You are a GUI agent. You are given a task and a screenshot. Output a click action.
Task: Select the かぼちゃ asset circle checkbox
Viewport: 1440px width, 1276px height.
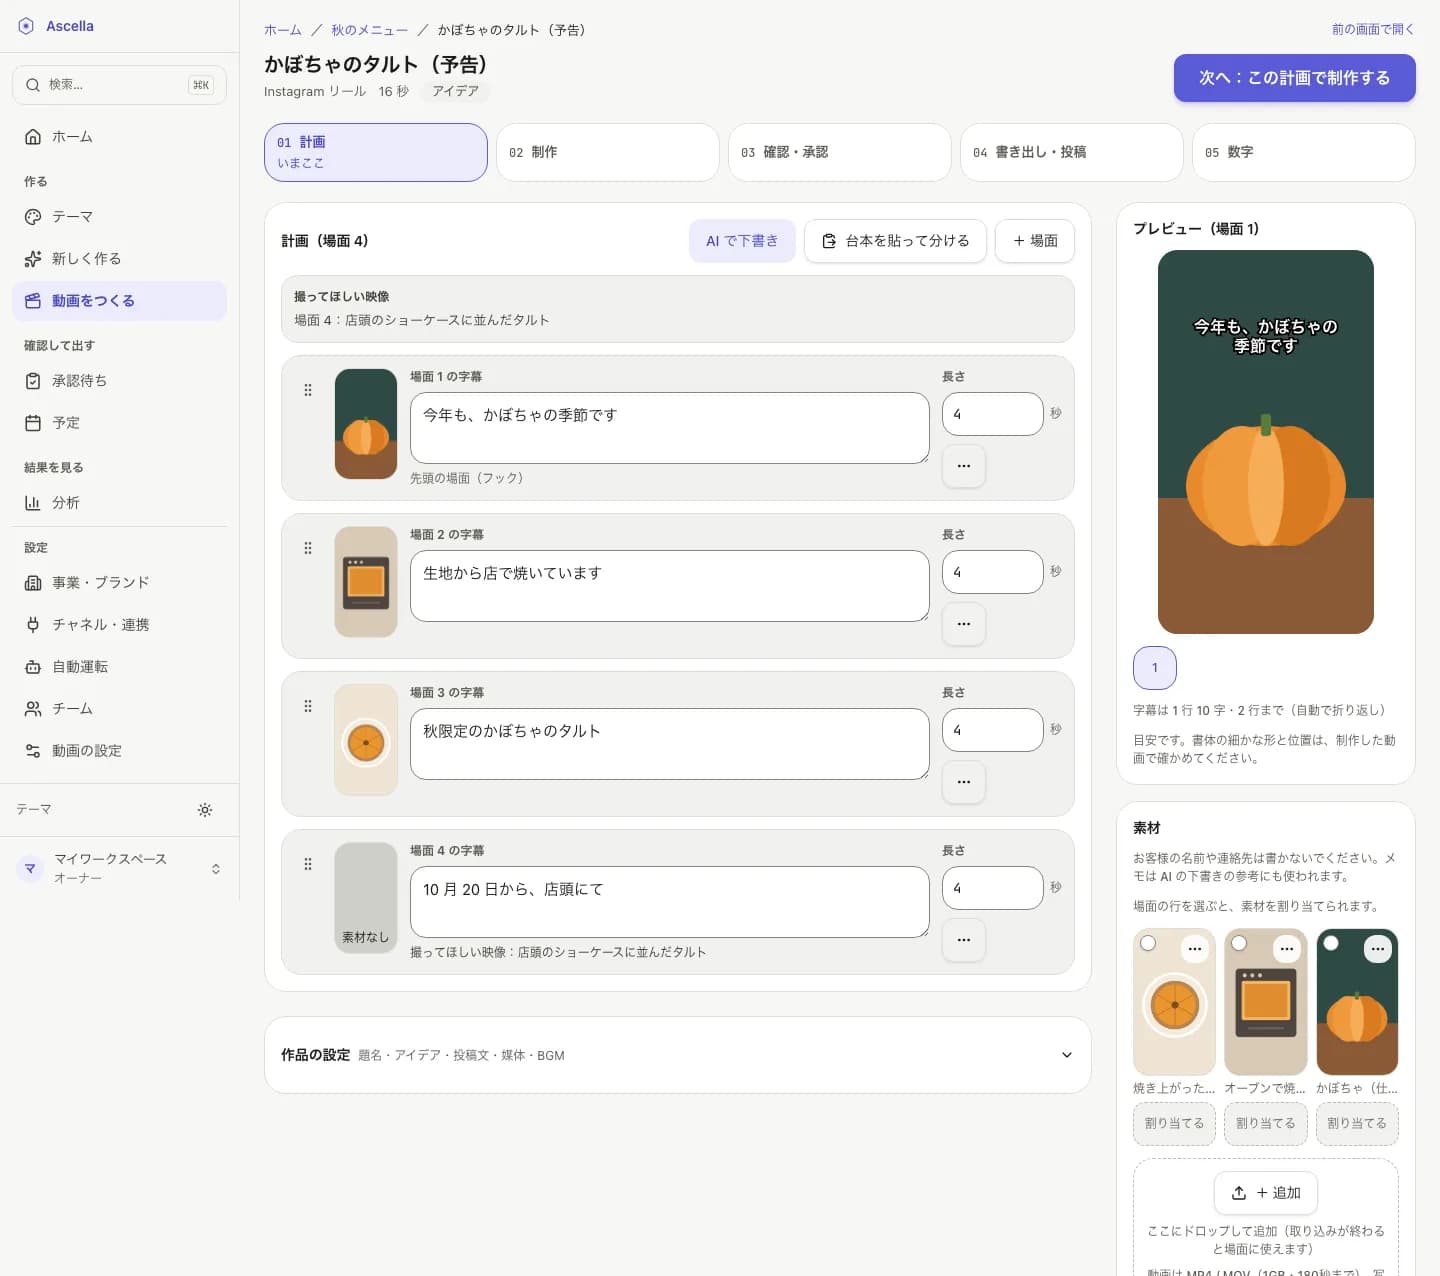pos(1331,943)
